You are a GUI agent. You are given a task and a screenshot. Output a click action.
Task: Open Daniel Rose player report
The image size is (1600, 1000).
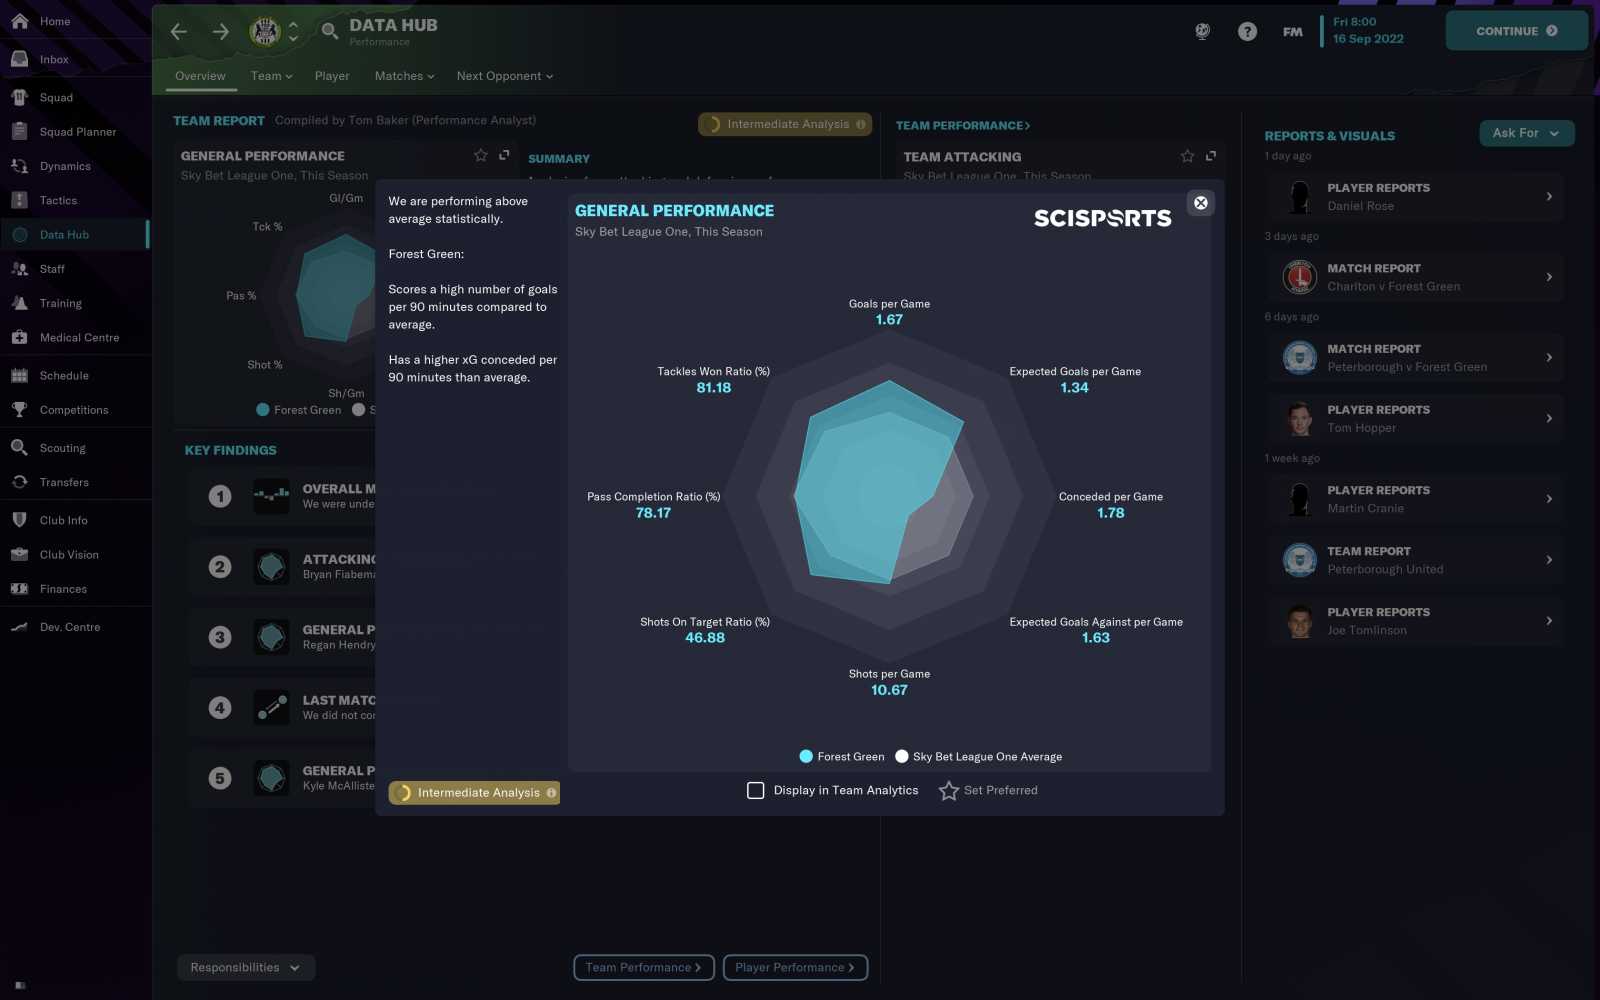tap(1415, 197)
